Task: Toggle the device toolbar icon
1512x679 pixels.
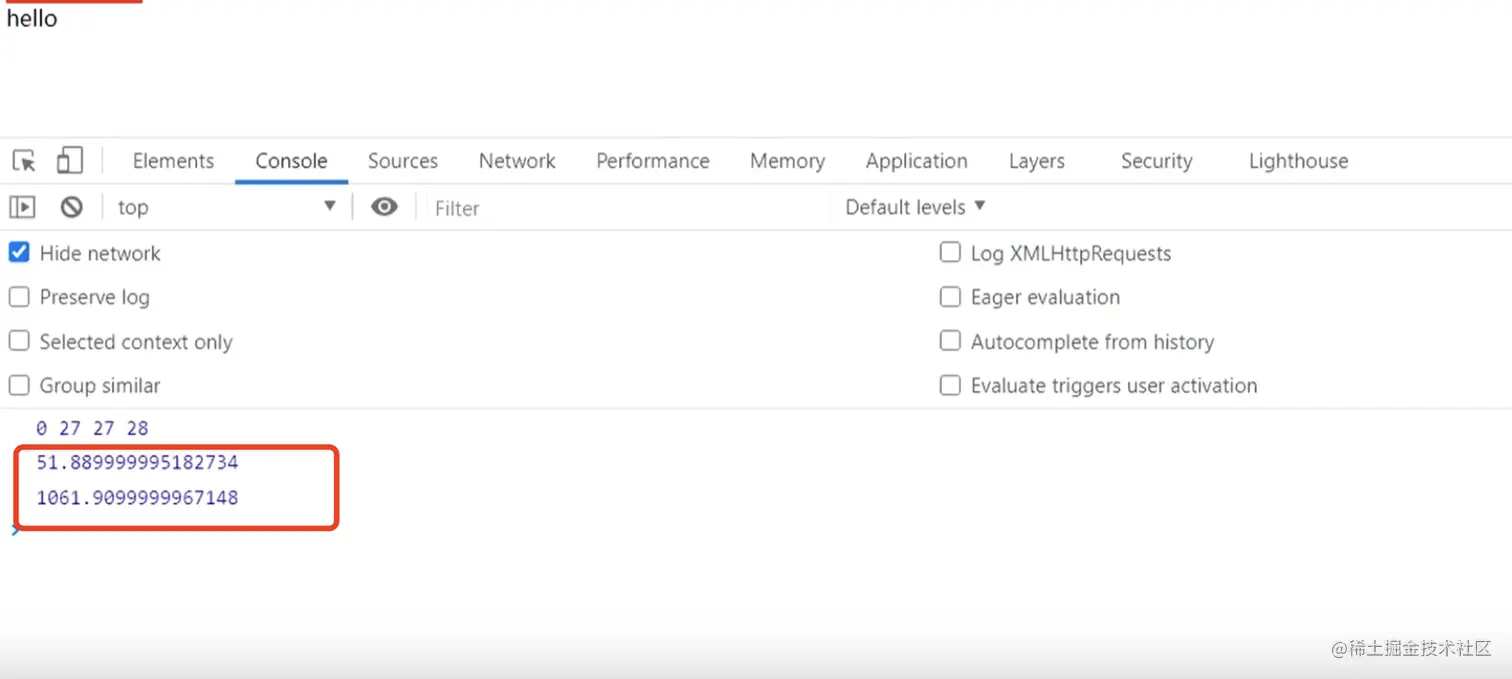Action: (x=69, y=160)
